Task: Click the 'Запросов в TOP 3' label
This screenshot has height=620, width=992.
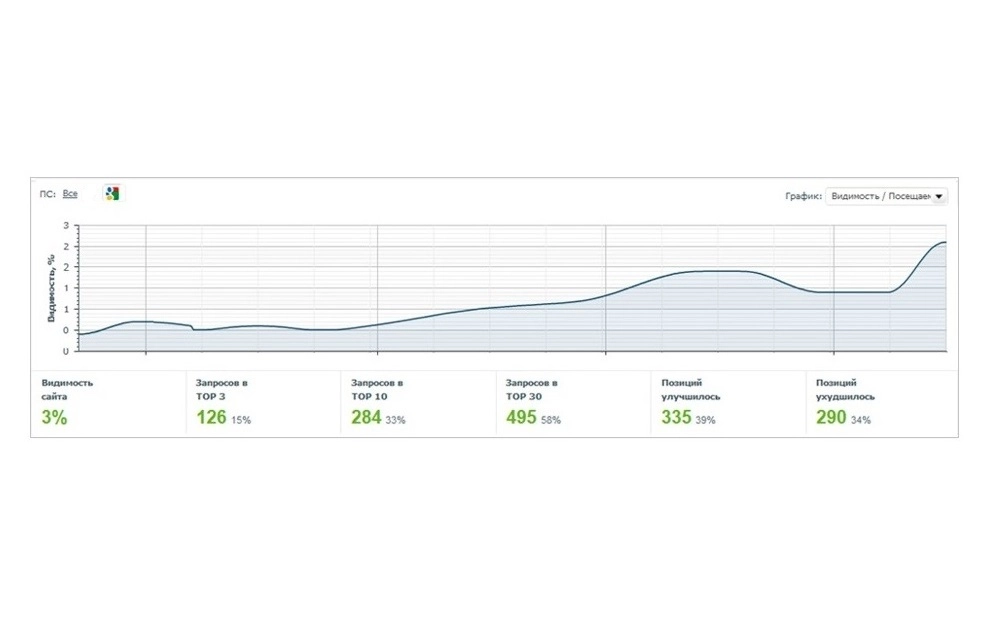Action: click(x=221, y=390)
